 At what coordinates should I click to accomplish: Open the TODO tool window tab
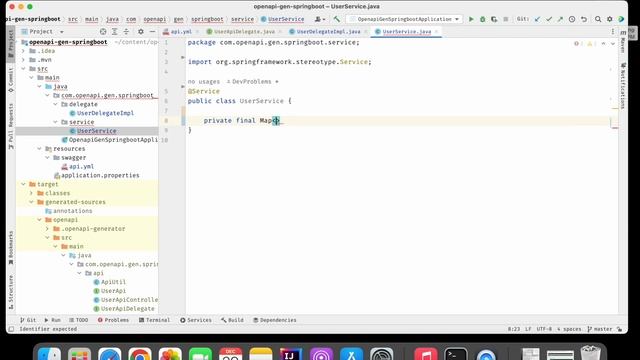[x=78, y=320]
